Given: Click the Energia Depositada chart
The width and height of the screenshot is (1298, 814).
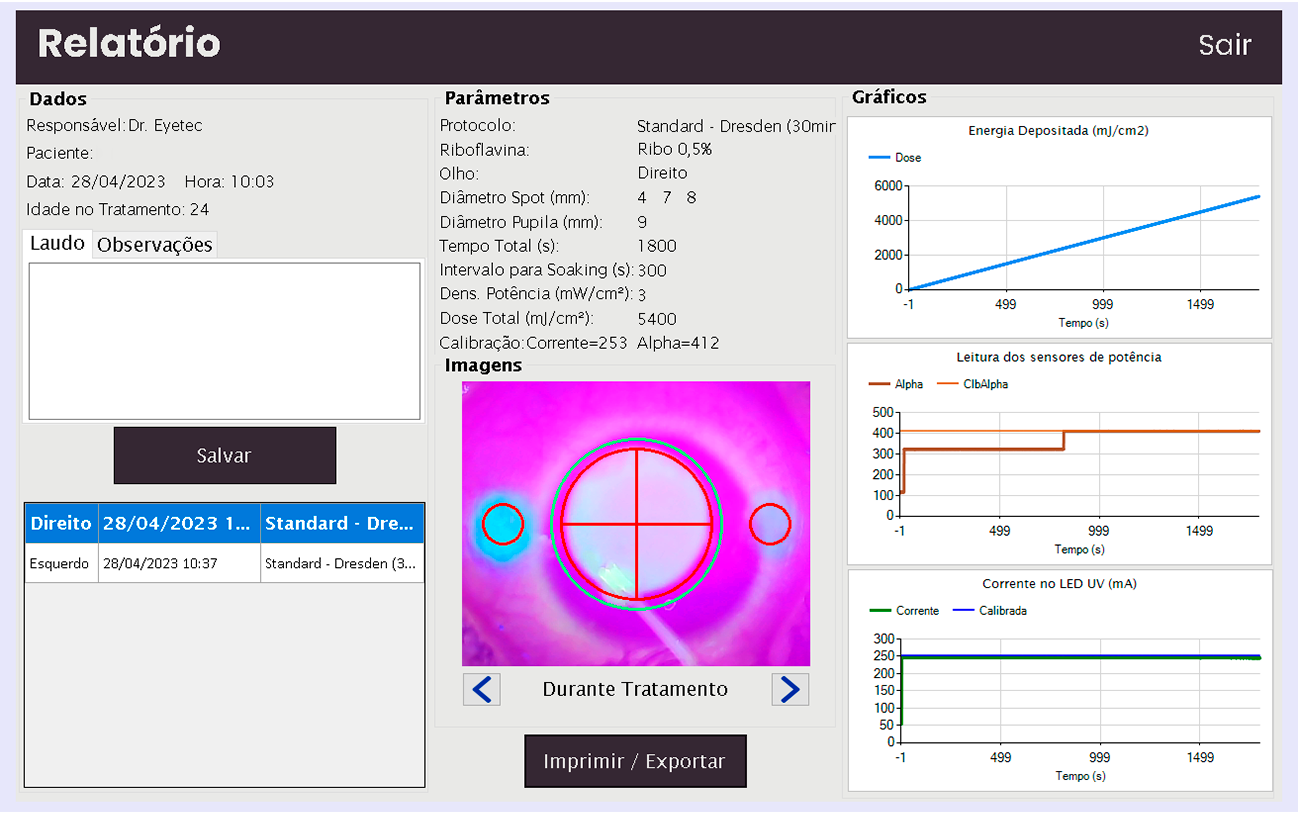Looking at the screenshot, I should point(1059,227).
